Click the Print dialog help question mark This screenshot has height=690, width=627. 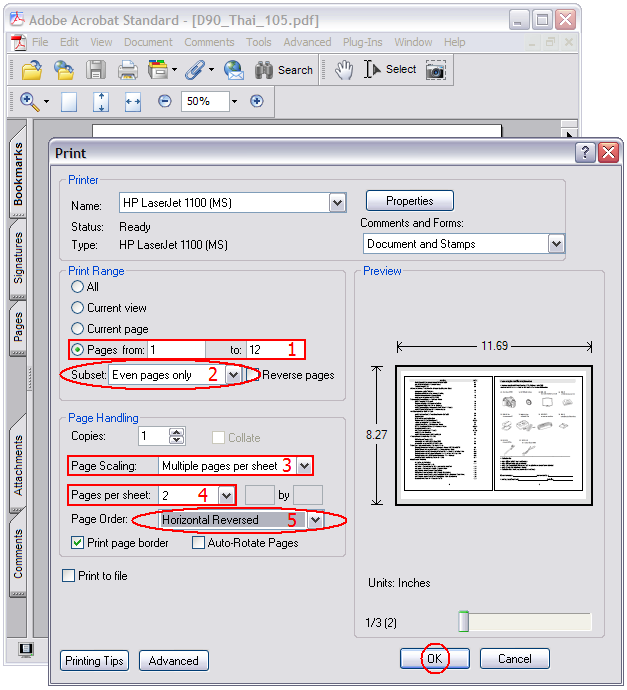(x=585, y=153)
